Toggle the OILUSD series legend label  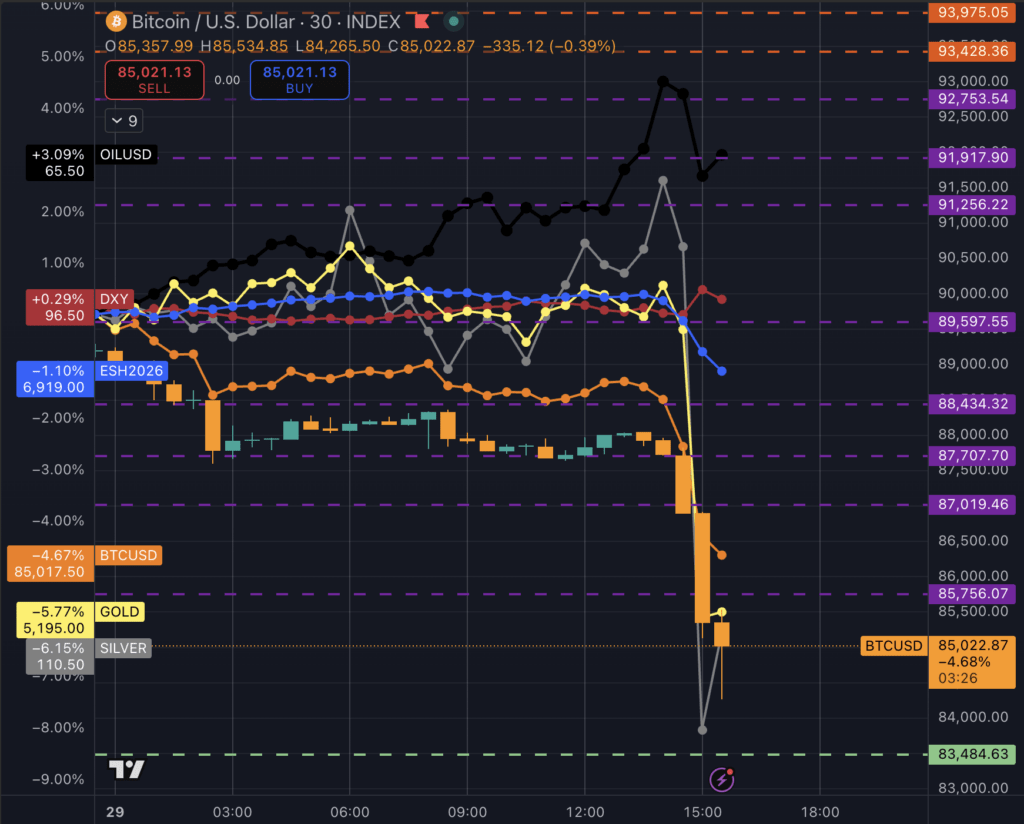pos(126,154)
